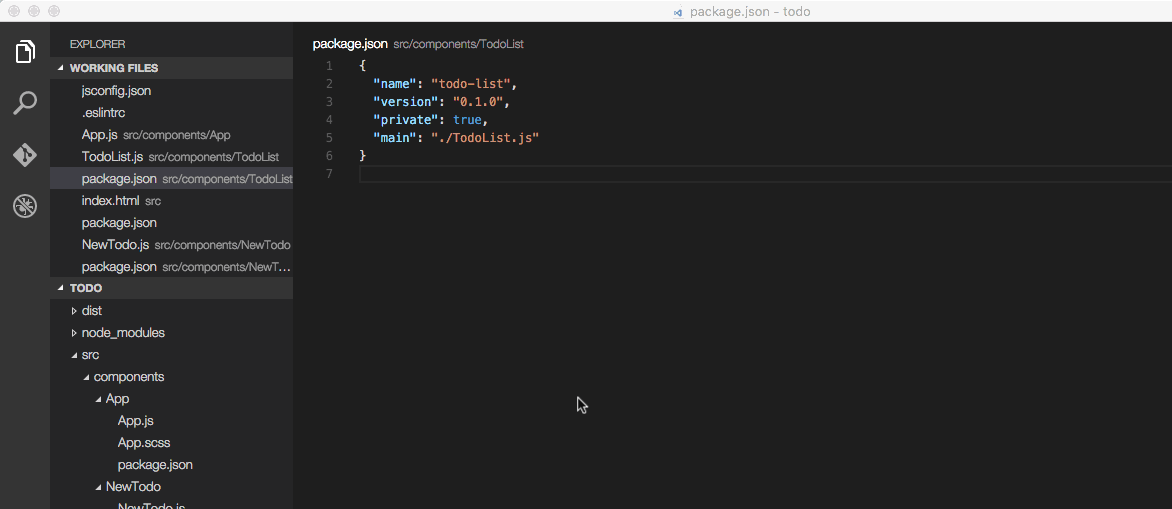The width and height of the screenshot is (1172, 509).
Task: Open App.scss in the file tree
Action: (143, 443)
